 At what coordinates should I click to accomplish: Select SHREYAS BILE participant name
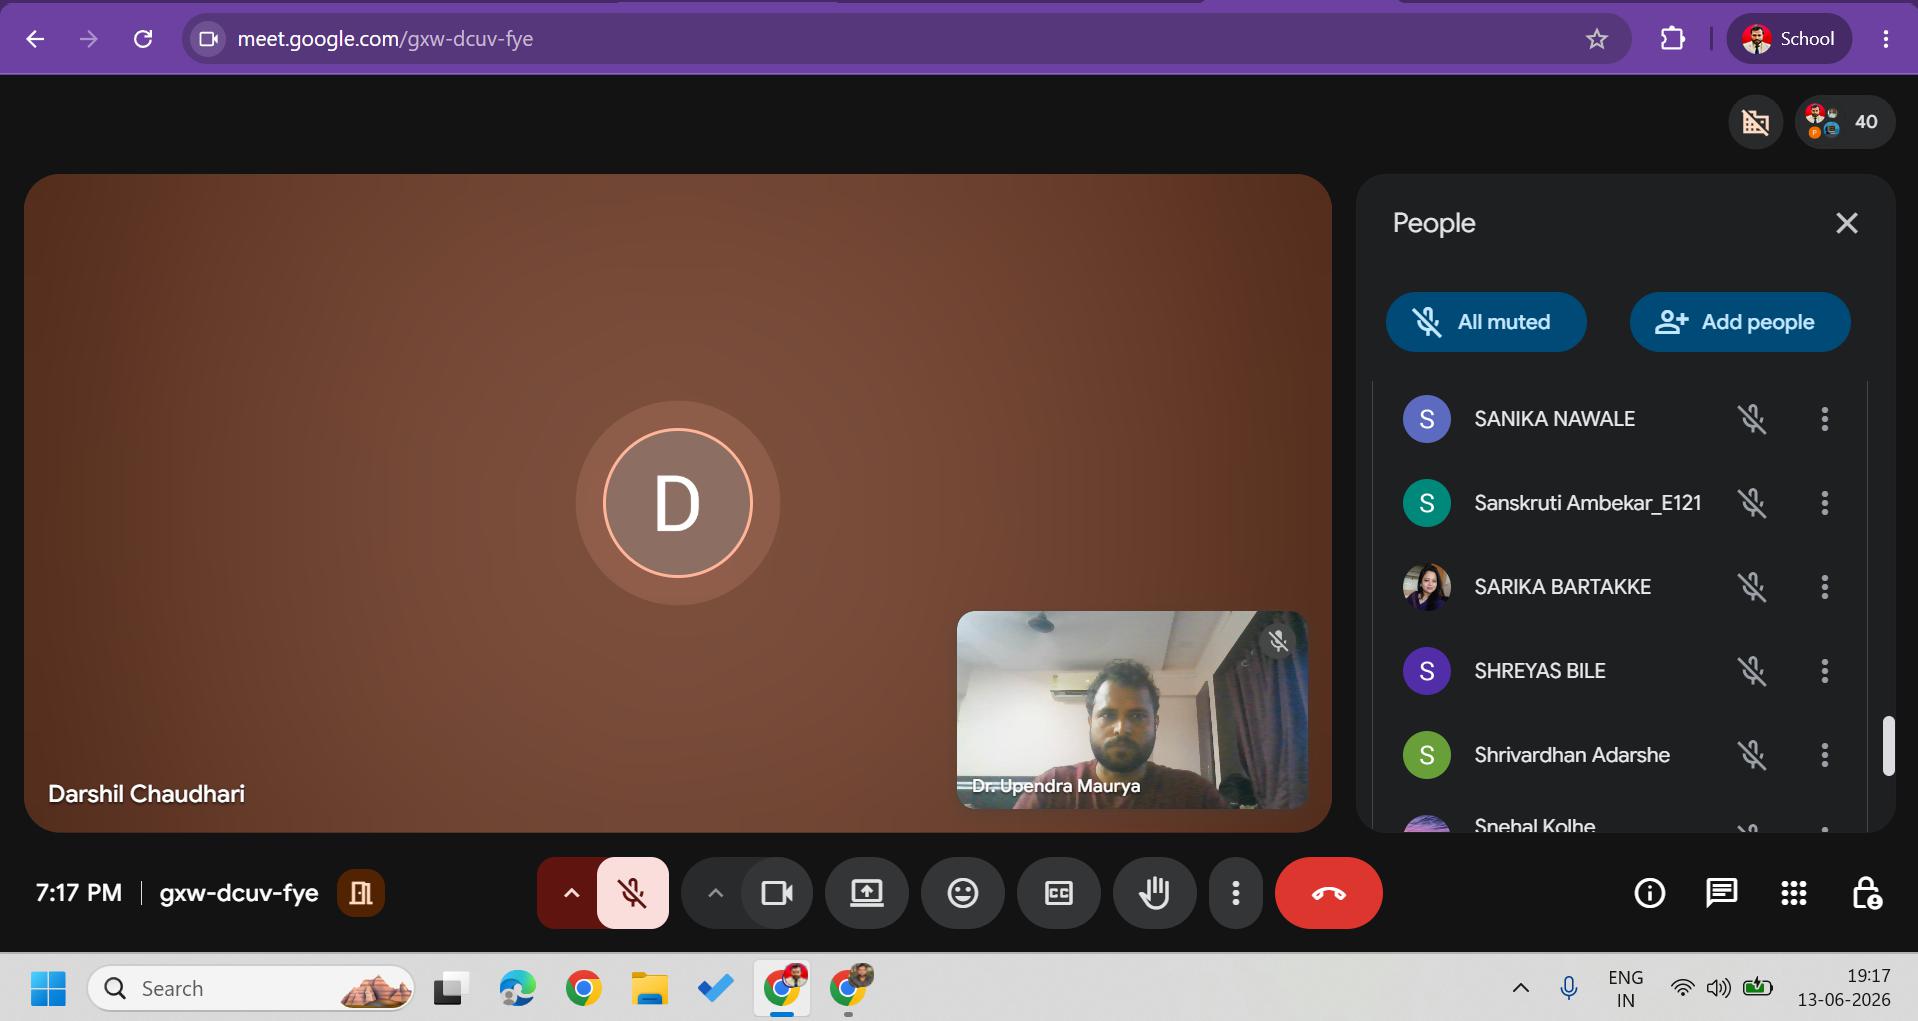(1539, 671)
